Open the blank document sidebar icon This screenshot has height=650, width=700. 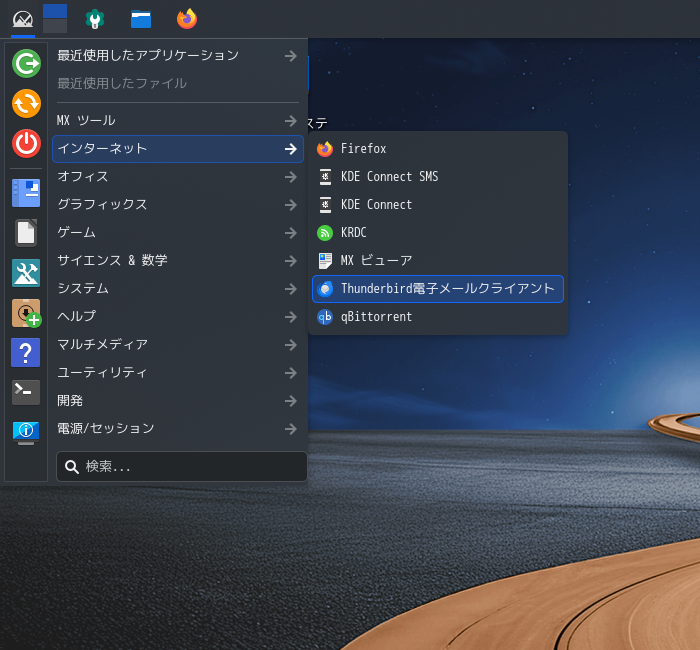(x=26, y=233)
